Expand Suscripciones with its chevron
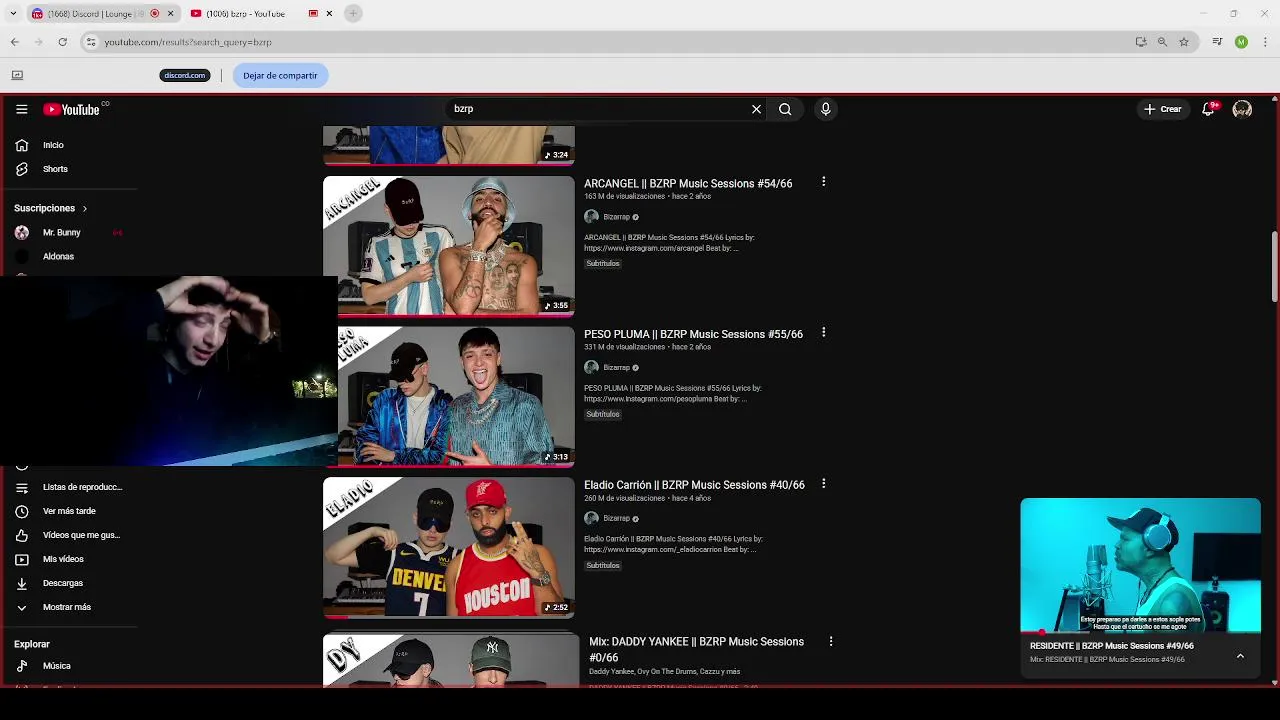1280x720 pixels. tap(84, 208)
